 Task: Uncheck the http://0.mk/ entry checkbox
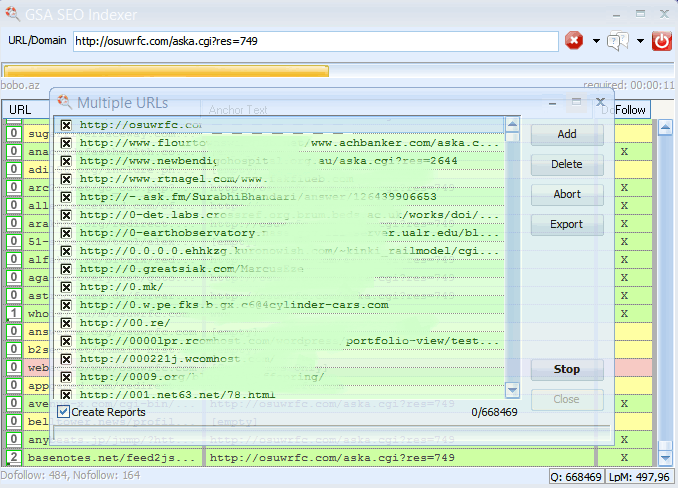(x=66, y=287)
